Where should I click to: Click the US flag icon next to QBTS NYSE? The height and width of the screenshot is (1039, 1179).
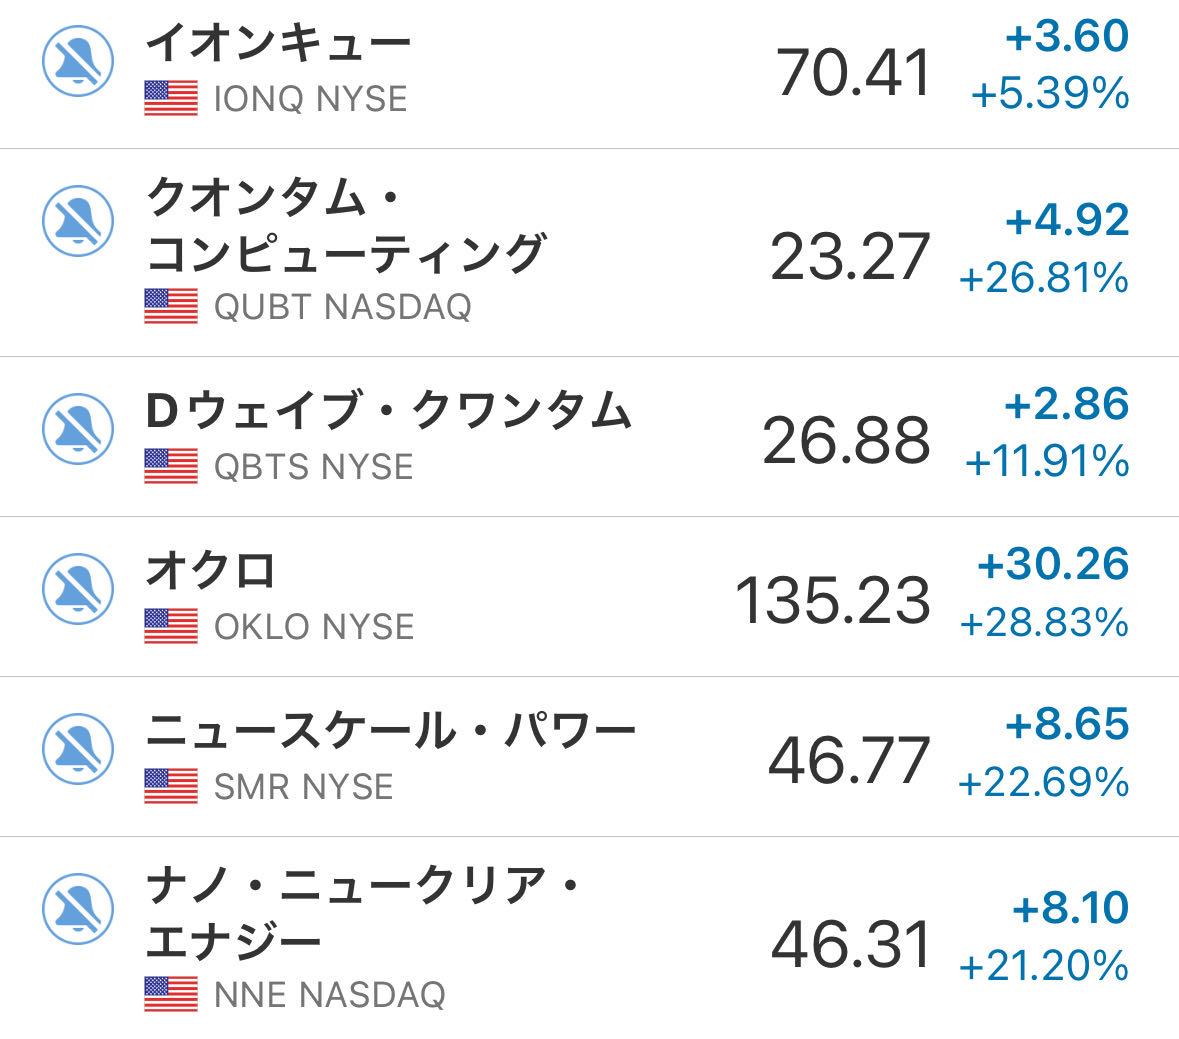171,466
